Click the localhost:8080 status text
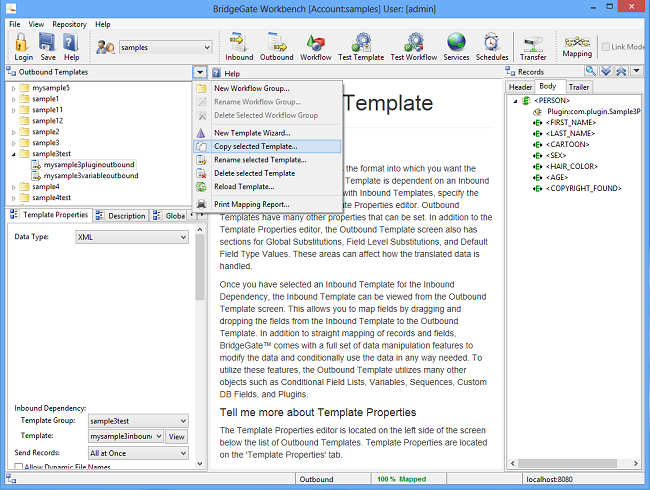Screen dimensions: 650x490 [x=549, y=479]
